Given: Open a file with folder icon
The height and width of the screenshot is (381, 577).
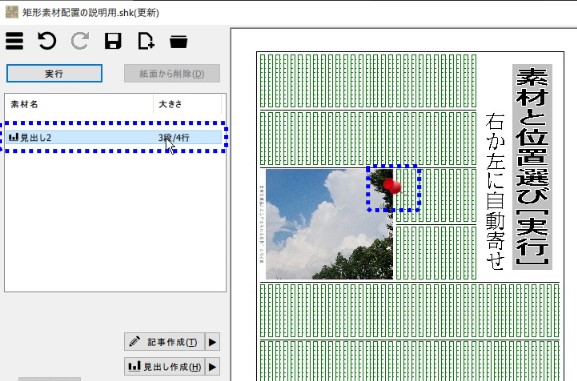Looking at the screenshot, I should [x=178, y=42].
